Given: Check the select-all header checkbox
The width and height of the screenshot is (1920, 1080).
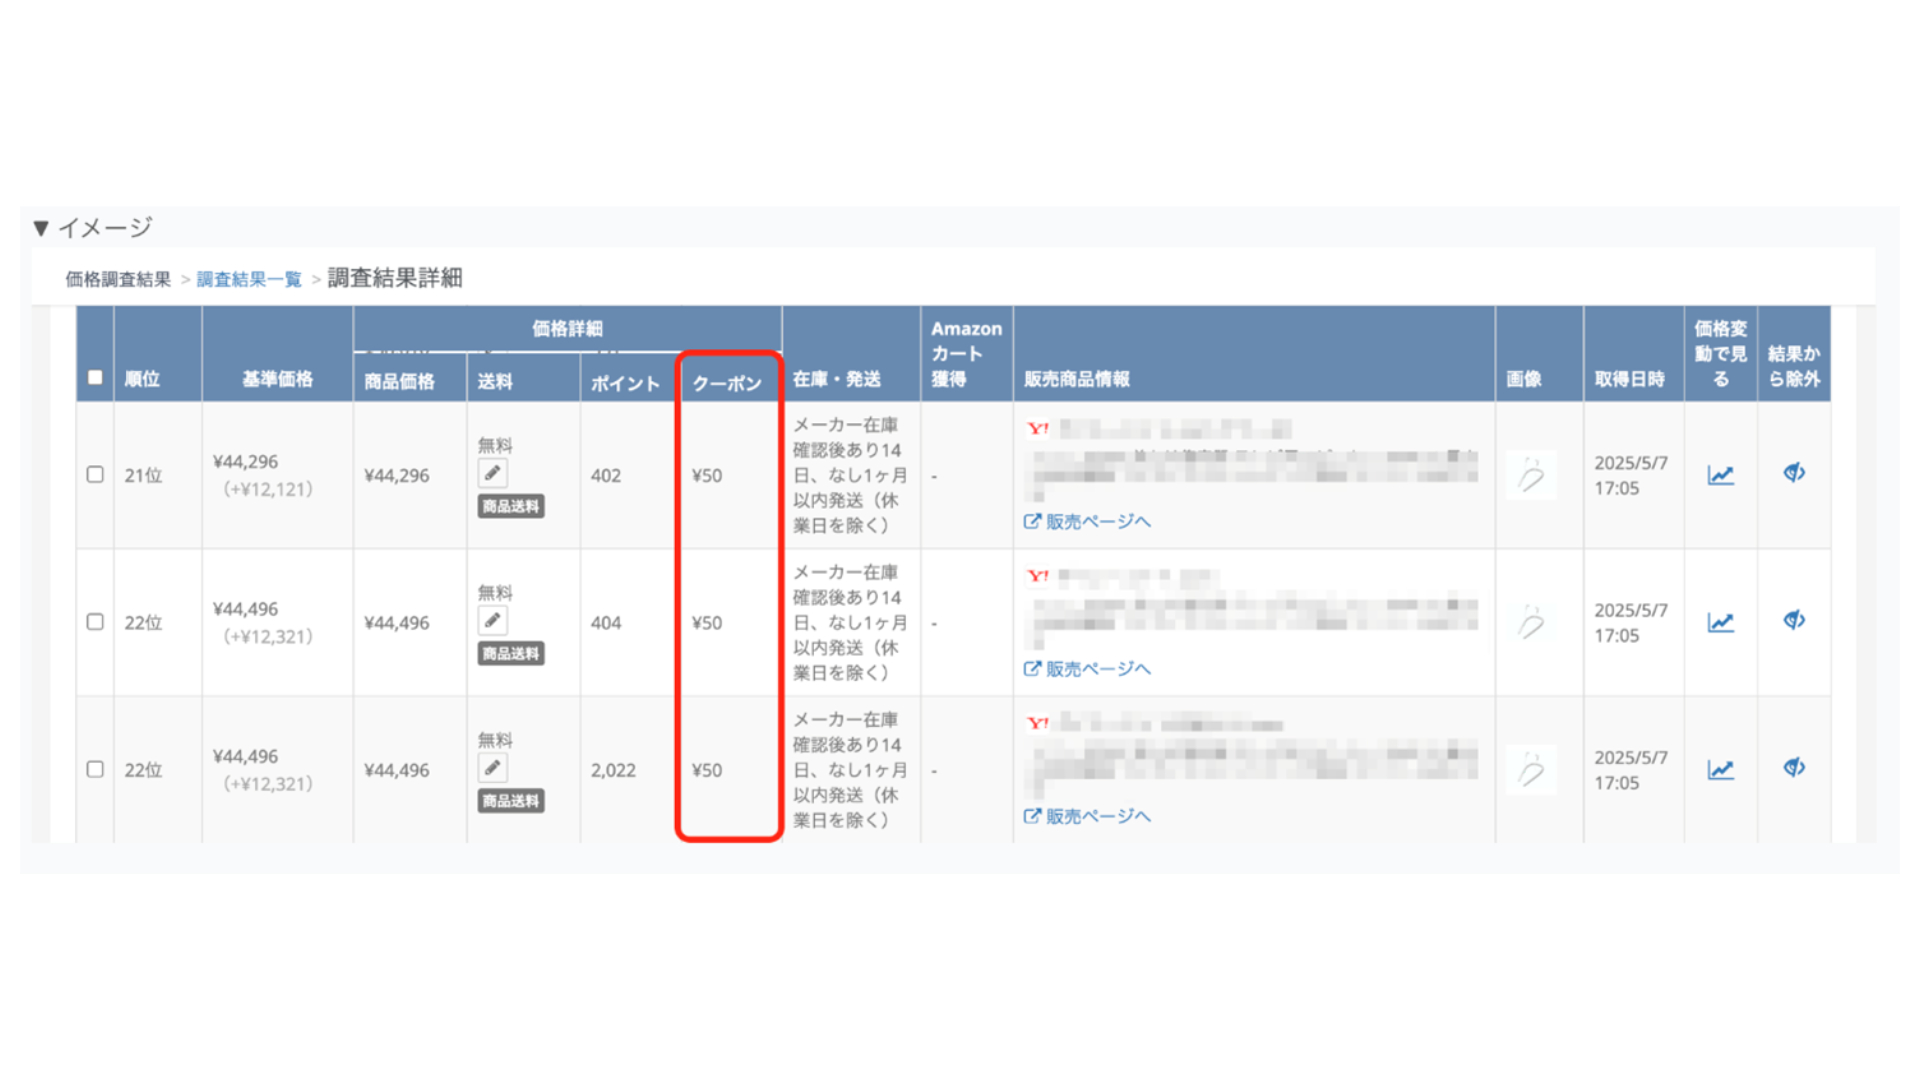Looking at the screenshot, I should point(95,378).
